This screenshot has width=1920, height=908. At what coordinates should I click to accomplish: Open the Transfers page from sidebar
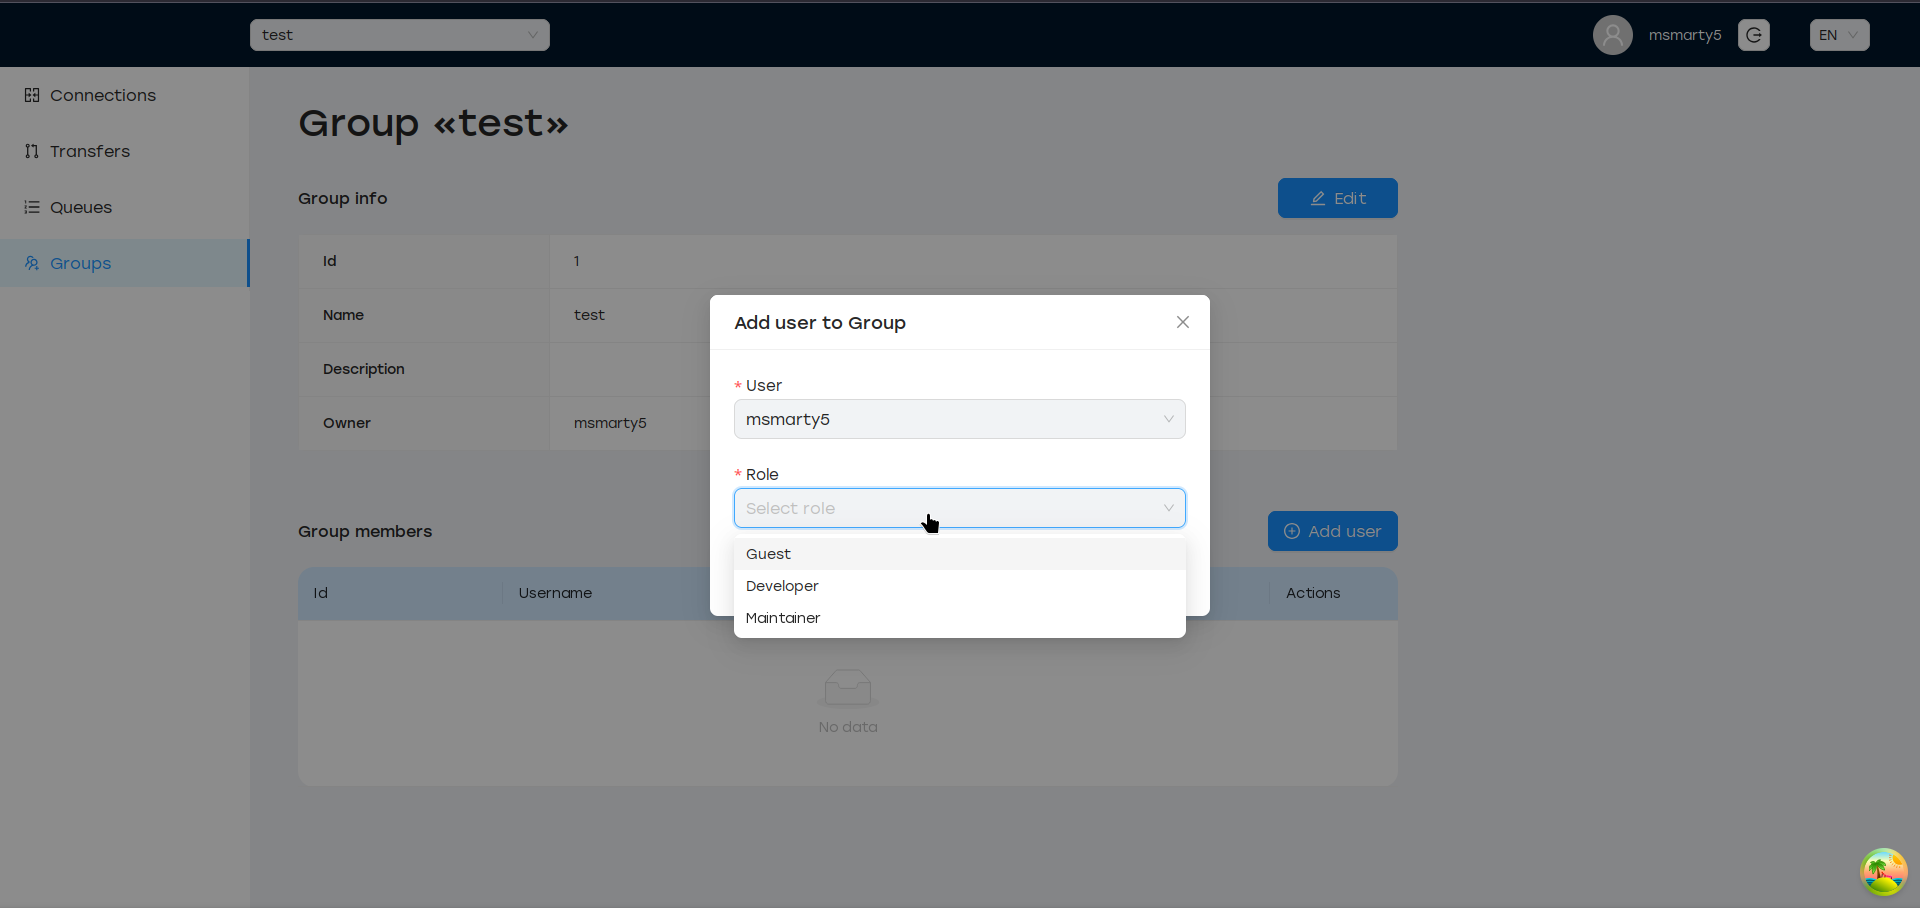tap(90, 151)
